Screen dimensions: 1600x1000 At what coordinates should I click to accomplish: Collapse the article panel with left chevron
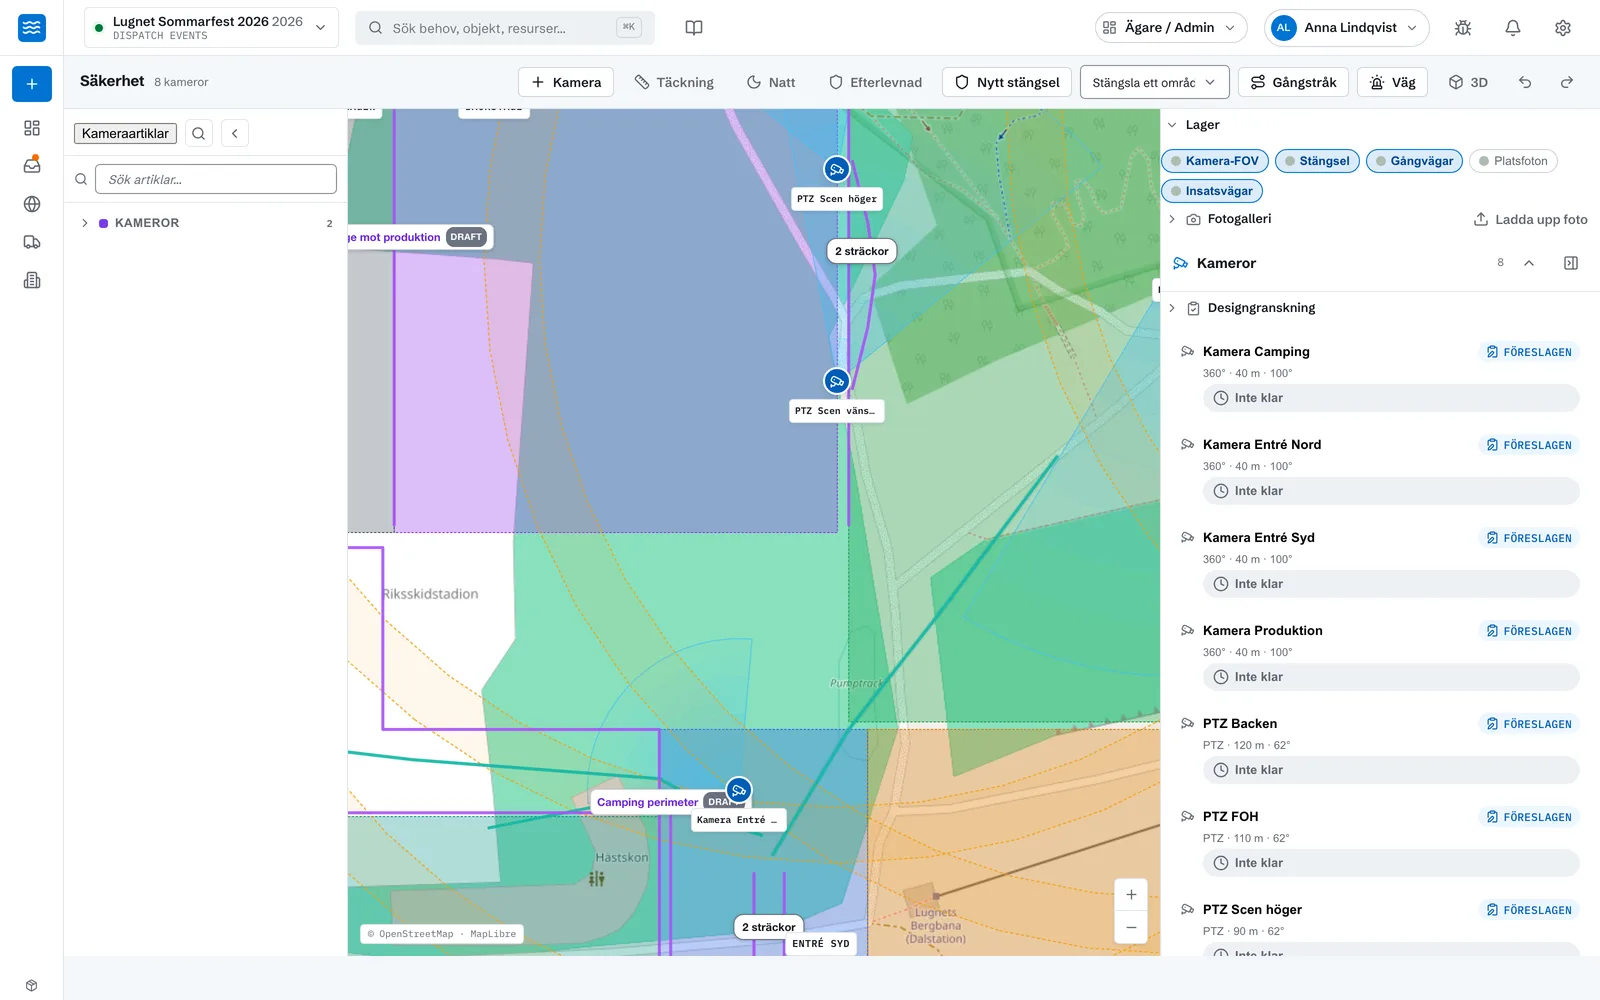point(235,133)
